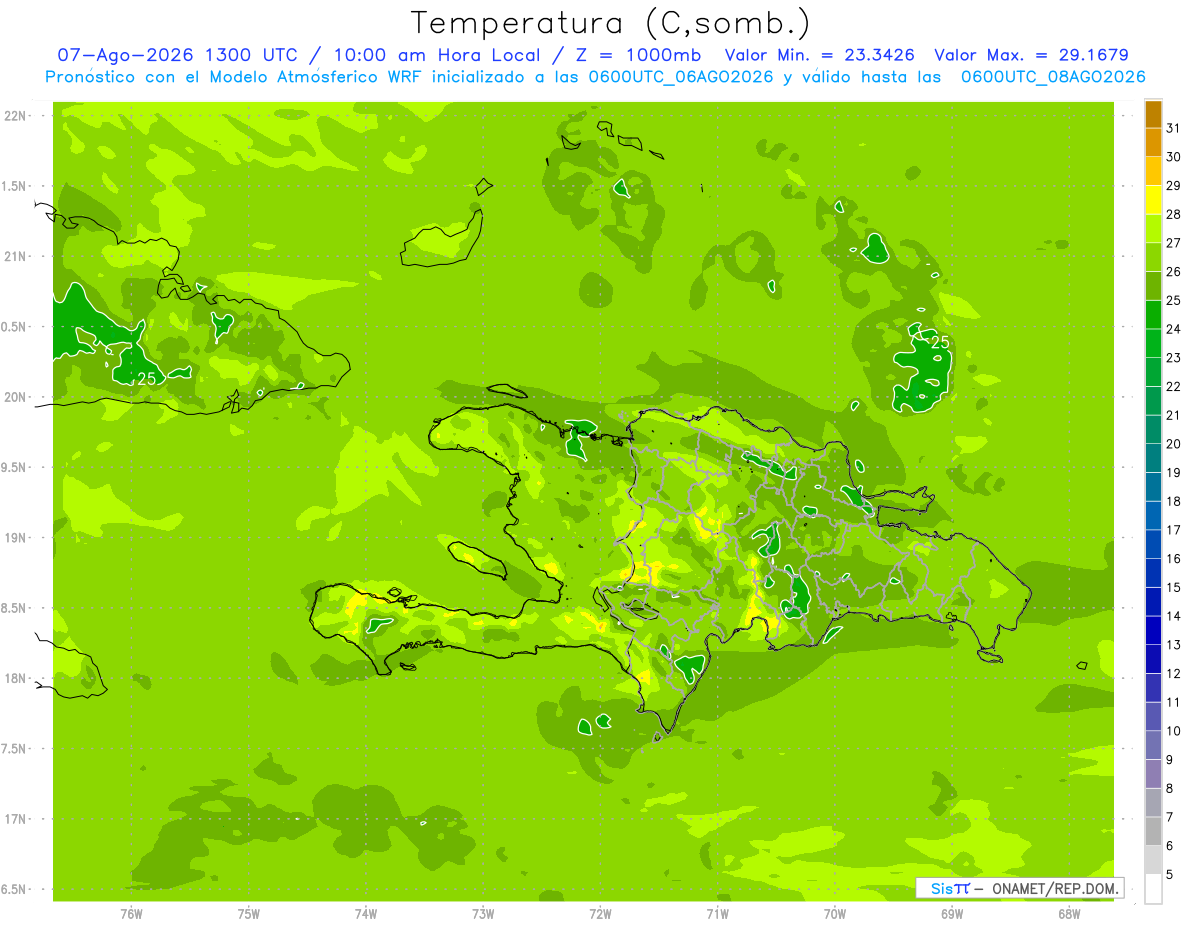Image resolution: width=1200 pixels, height=927 pixels.
Task: Click the "21N" latitude label
Action: point(15,256)
